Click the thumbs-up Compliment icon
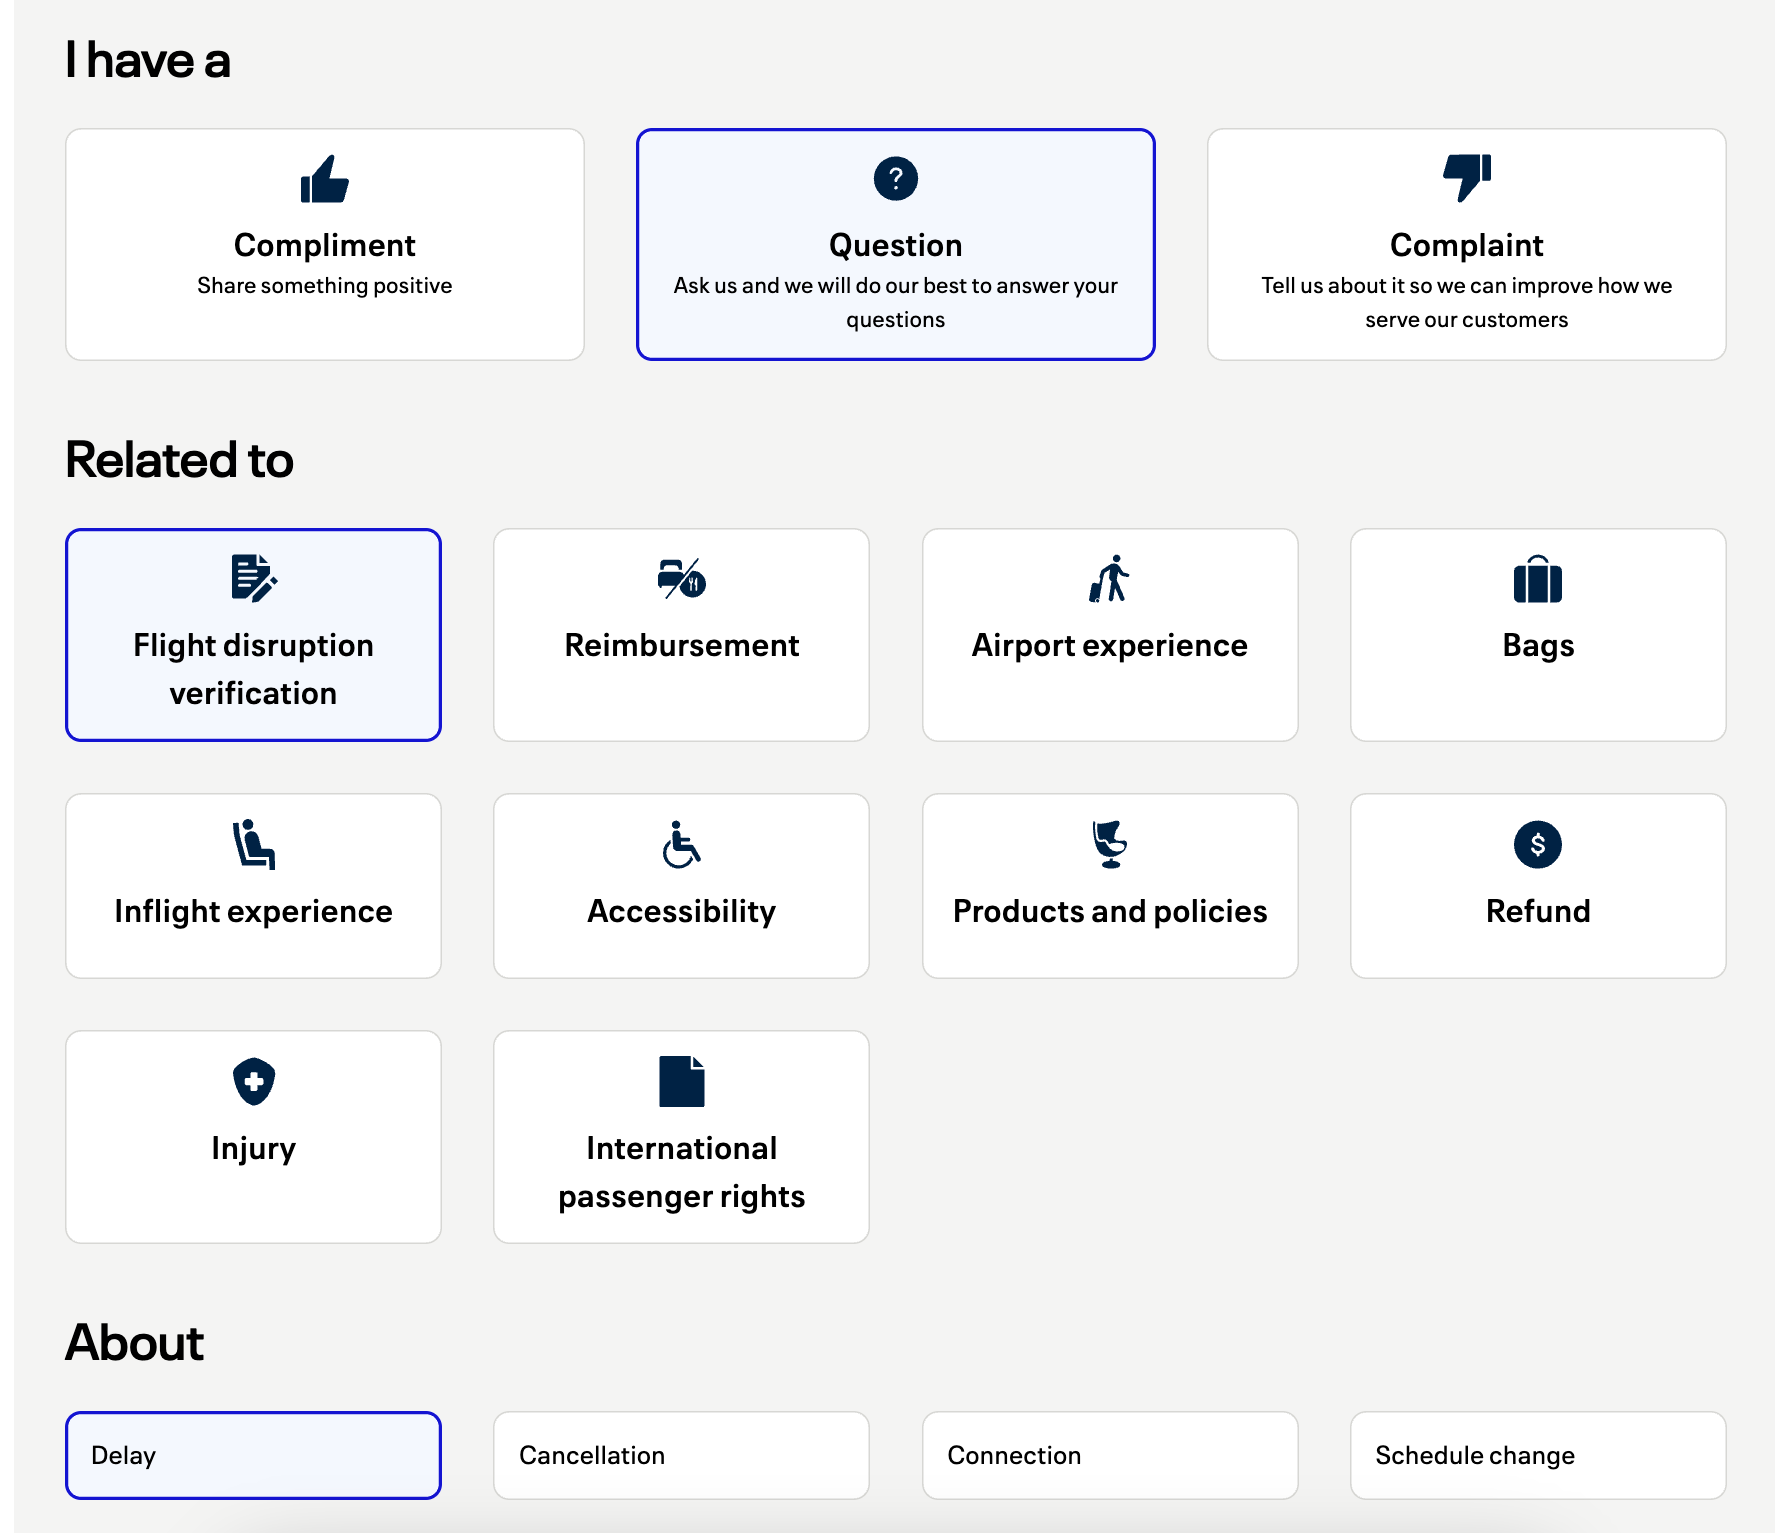The image size is (1776, 1534). (x=324, y=180)
